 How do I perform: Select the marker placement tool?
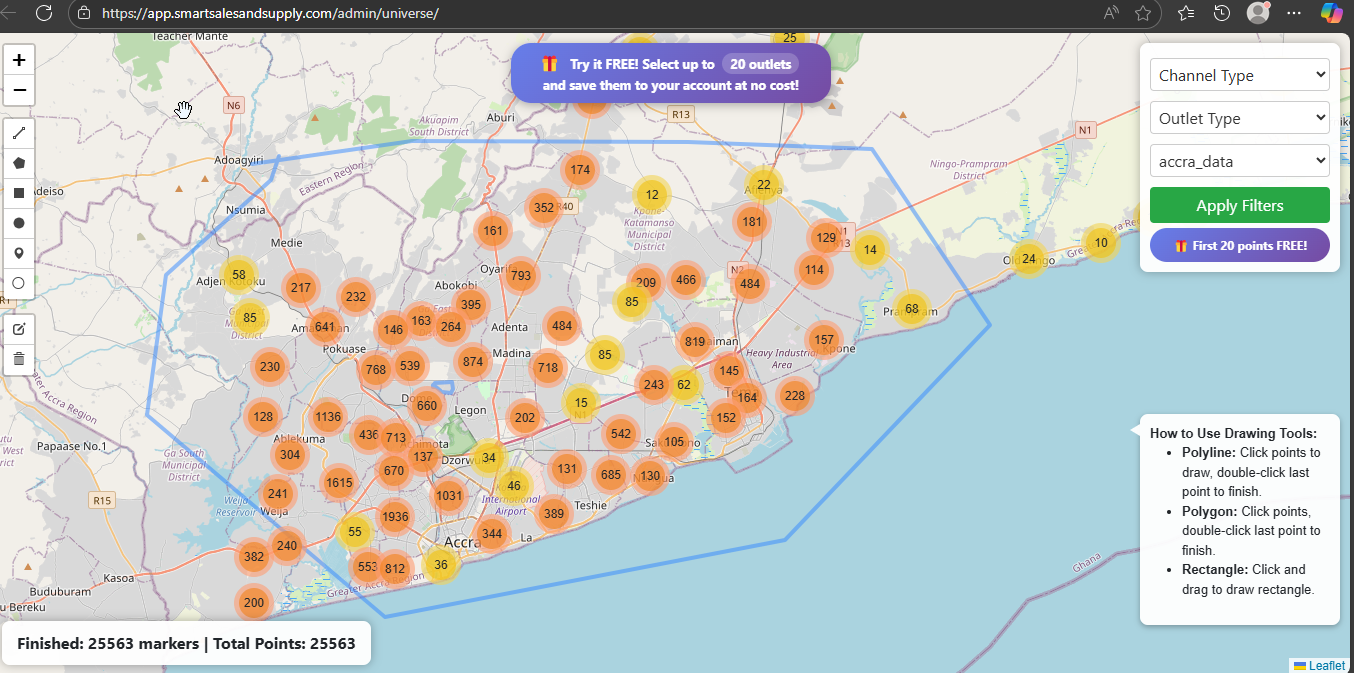pyautogui.click(x=19, y=253)
